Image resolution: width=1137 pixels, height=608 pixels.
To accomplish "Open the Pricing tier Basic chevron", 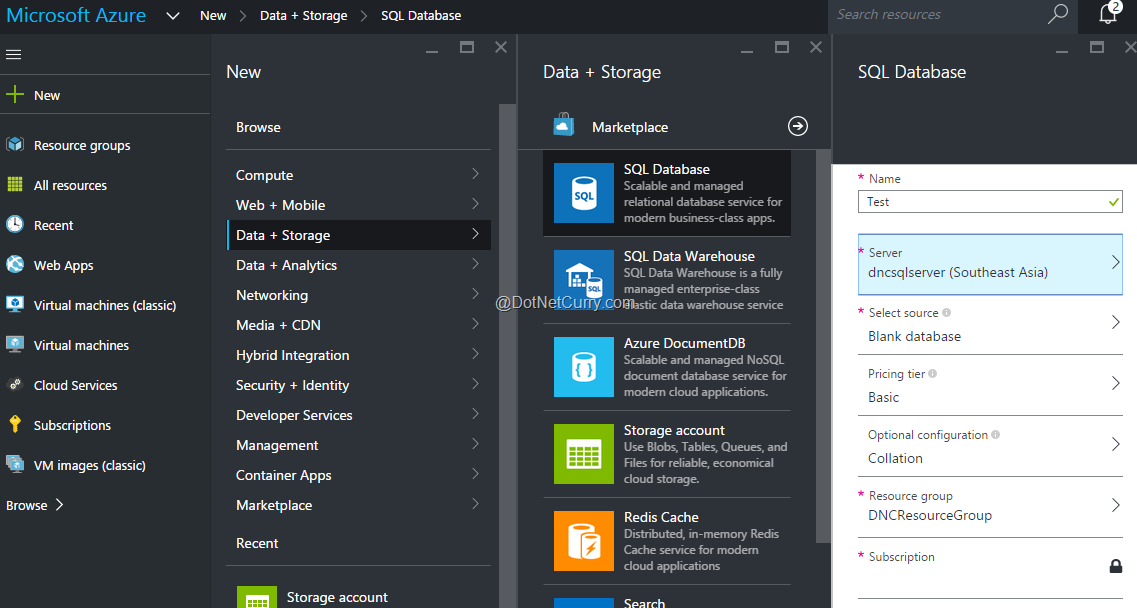I will click(x=1115, y=384).
